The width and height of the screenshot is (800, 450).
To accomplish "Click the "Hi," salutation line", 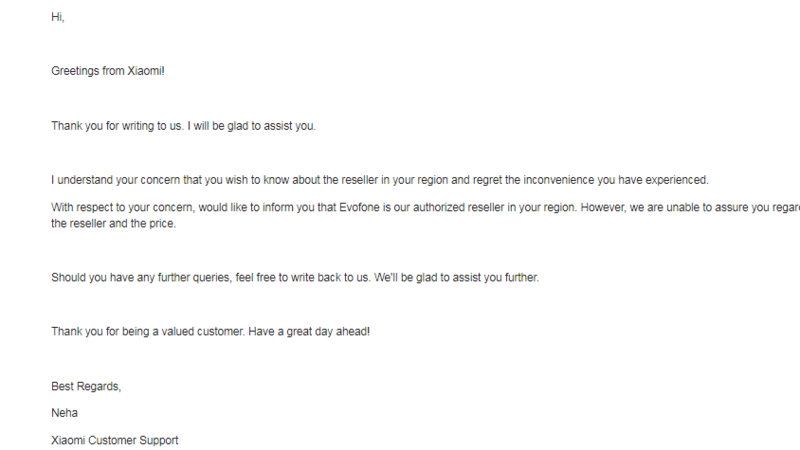I will click(x=57, y=17).
